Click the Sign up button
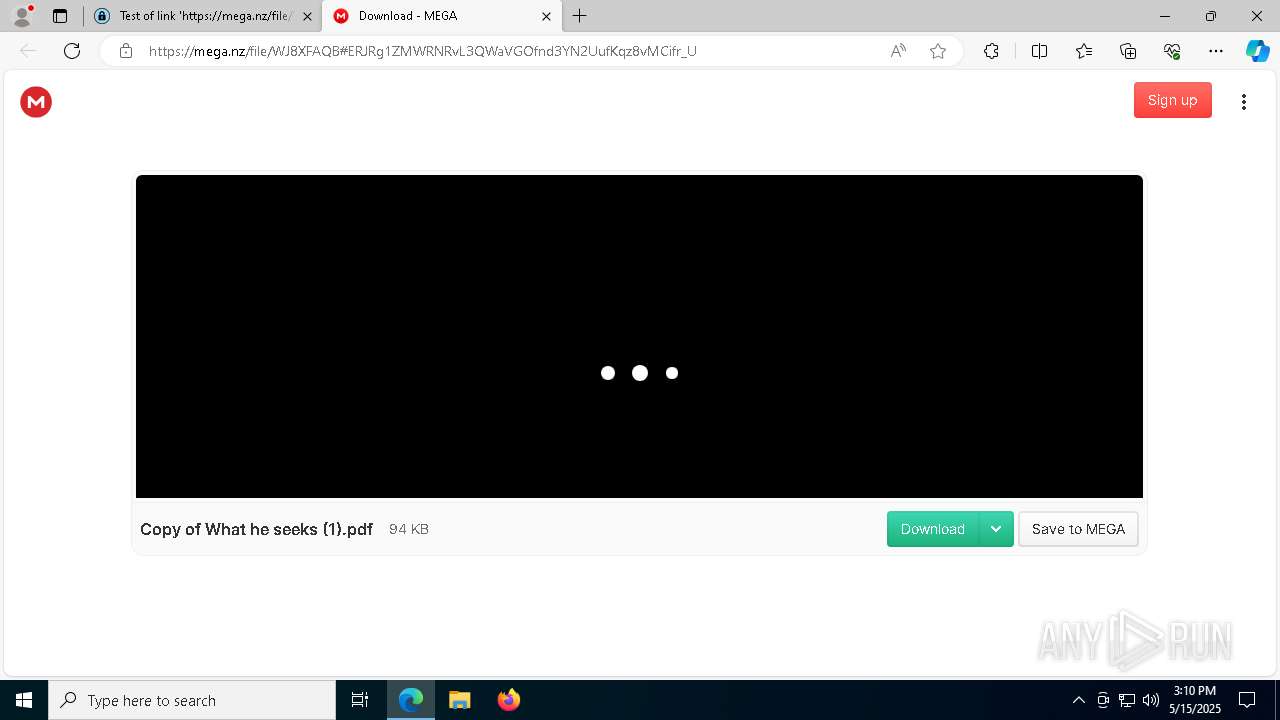The width and height of the screenshot is (1280, 720). pos(1172,100)
